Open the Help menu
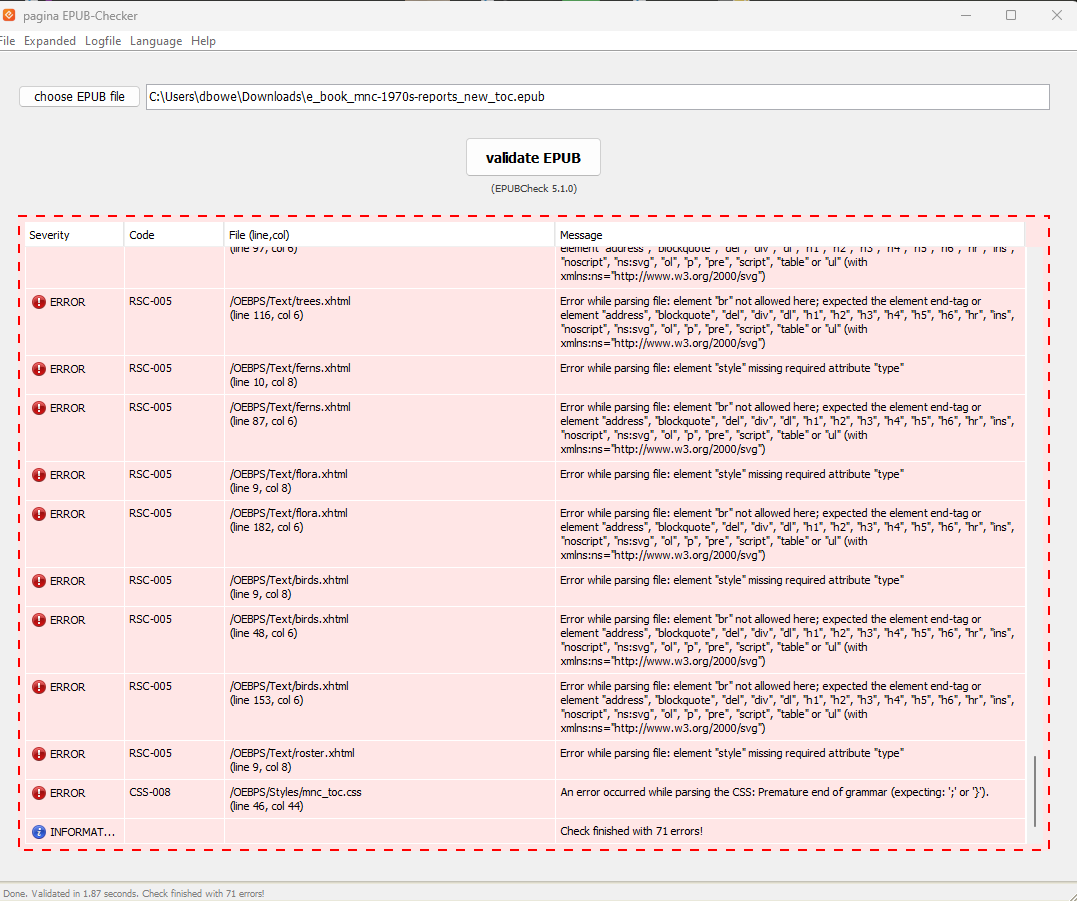Screen dimensions: 1077x901 tap(203, 41)
